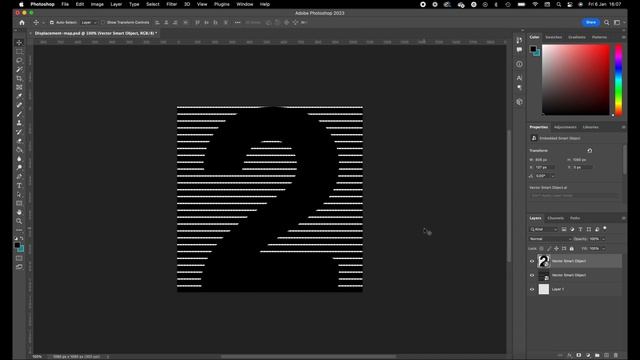The height and width of the screenshot is (360, 640).
Task: Open the Layers panel options menu
Action: (623, 218)
